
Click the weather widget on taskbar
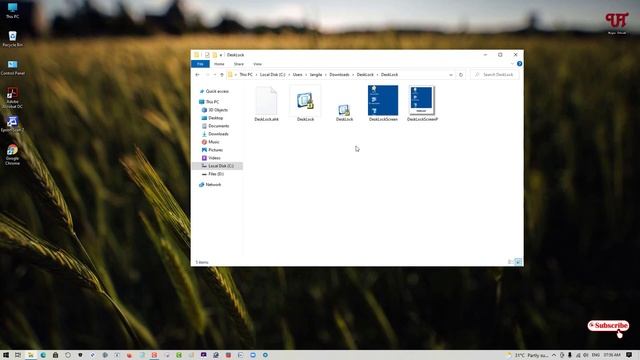527,355
